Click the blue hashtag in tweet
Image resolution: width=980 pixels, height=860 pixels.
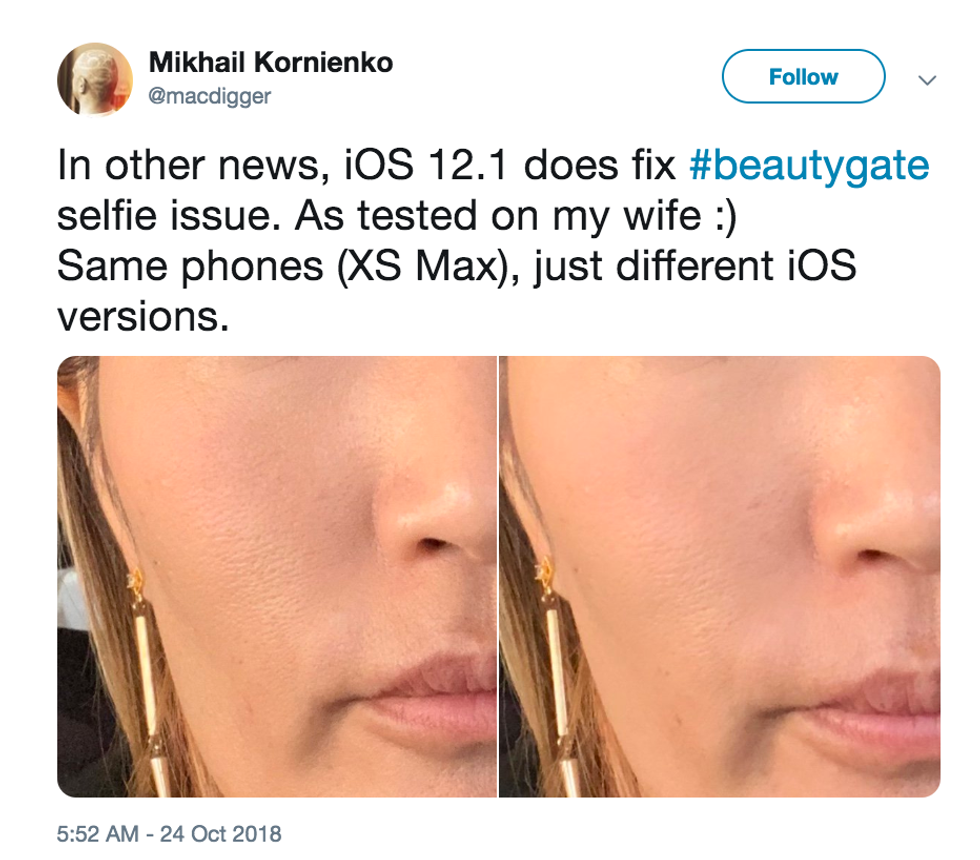[x=809, y=165]
